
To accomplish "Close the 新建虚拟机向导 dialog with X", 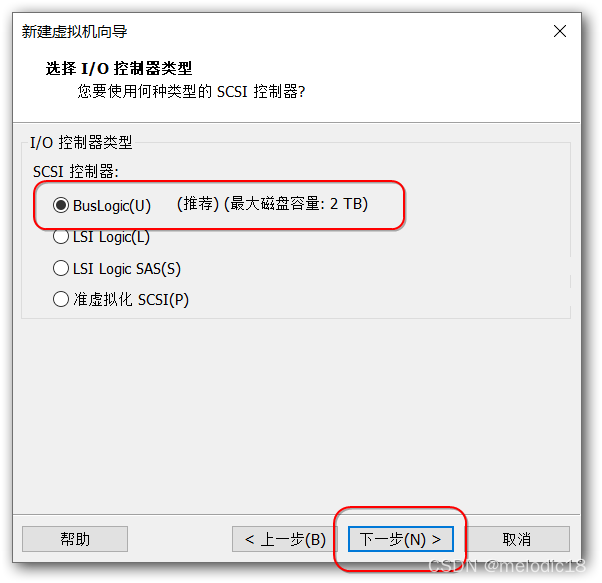I will tap(560, 31).
